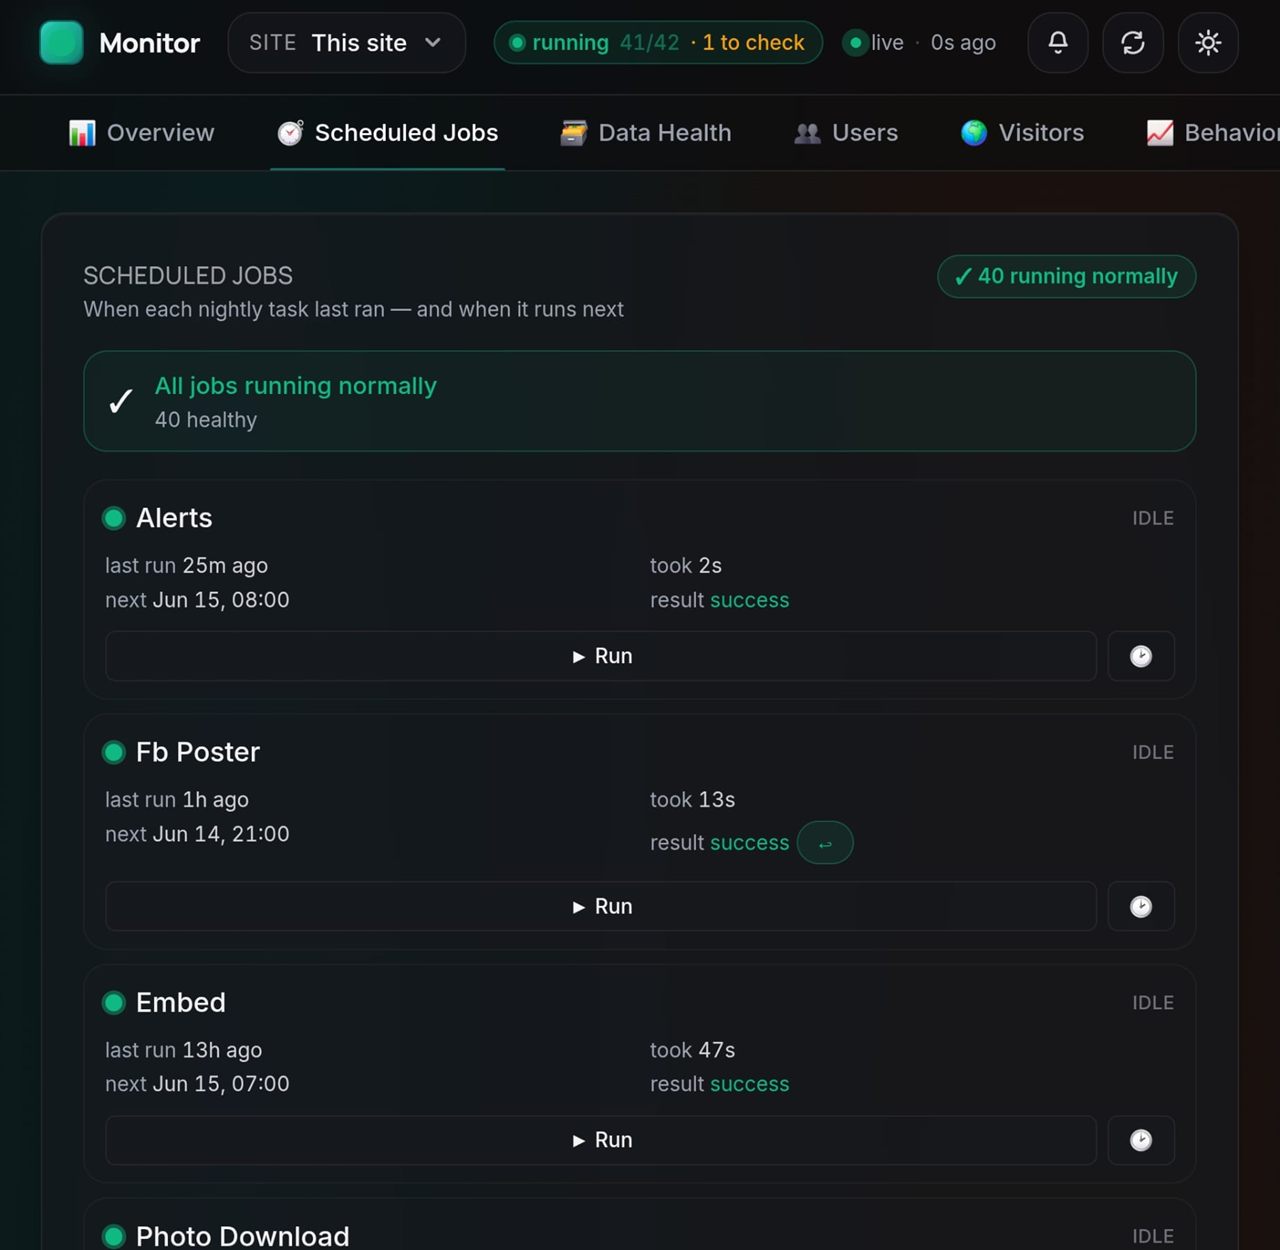Viewport: 1280px width, 1250px height.
Task: Click the Overview tab's bar chart icon
Action: (82, 133)
